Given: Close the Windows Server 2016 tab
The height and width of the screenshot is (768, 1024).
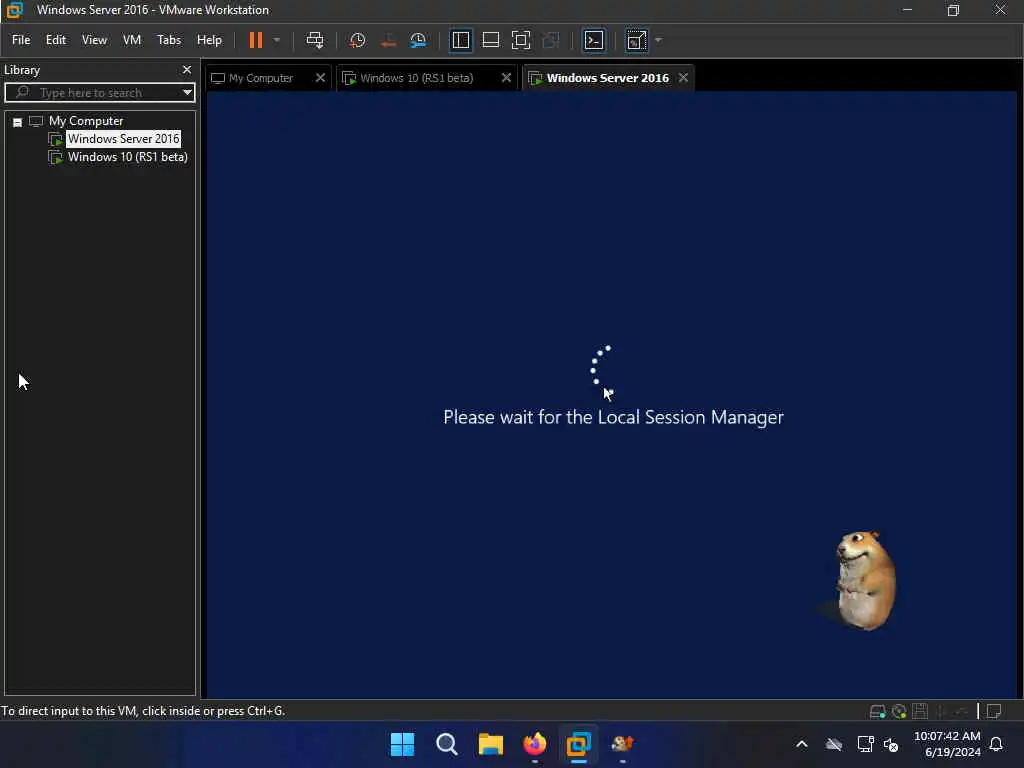Looking at the screenshot, I should click(683, 78).
